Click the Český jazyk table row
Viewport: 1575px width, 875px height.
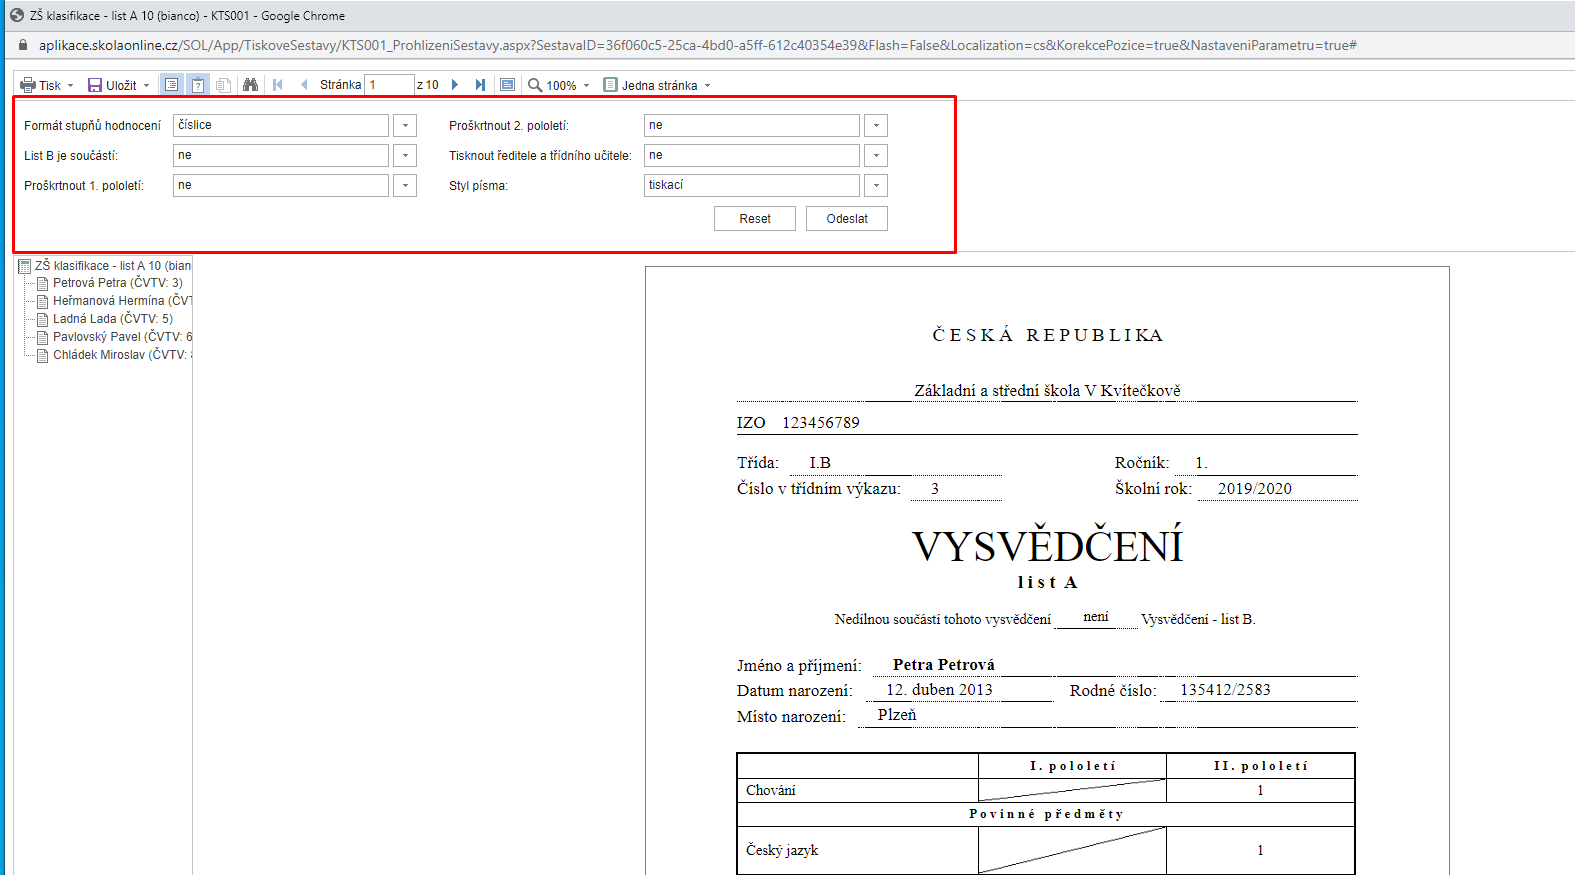1046,850
